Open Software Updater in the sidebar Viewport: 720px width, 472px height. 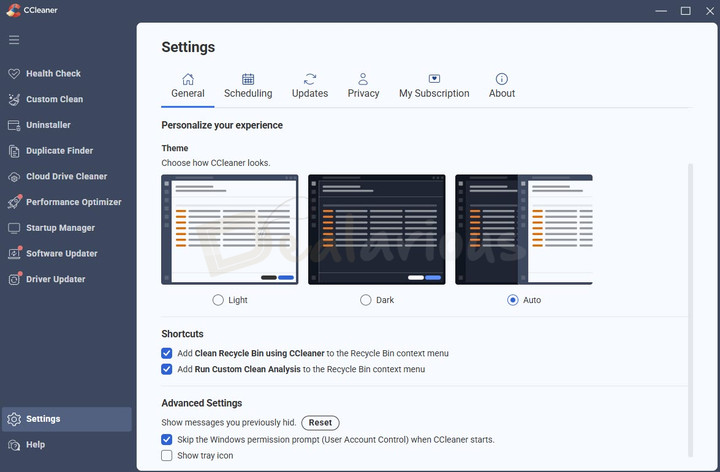(62, 253)
